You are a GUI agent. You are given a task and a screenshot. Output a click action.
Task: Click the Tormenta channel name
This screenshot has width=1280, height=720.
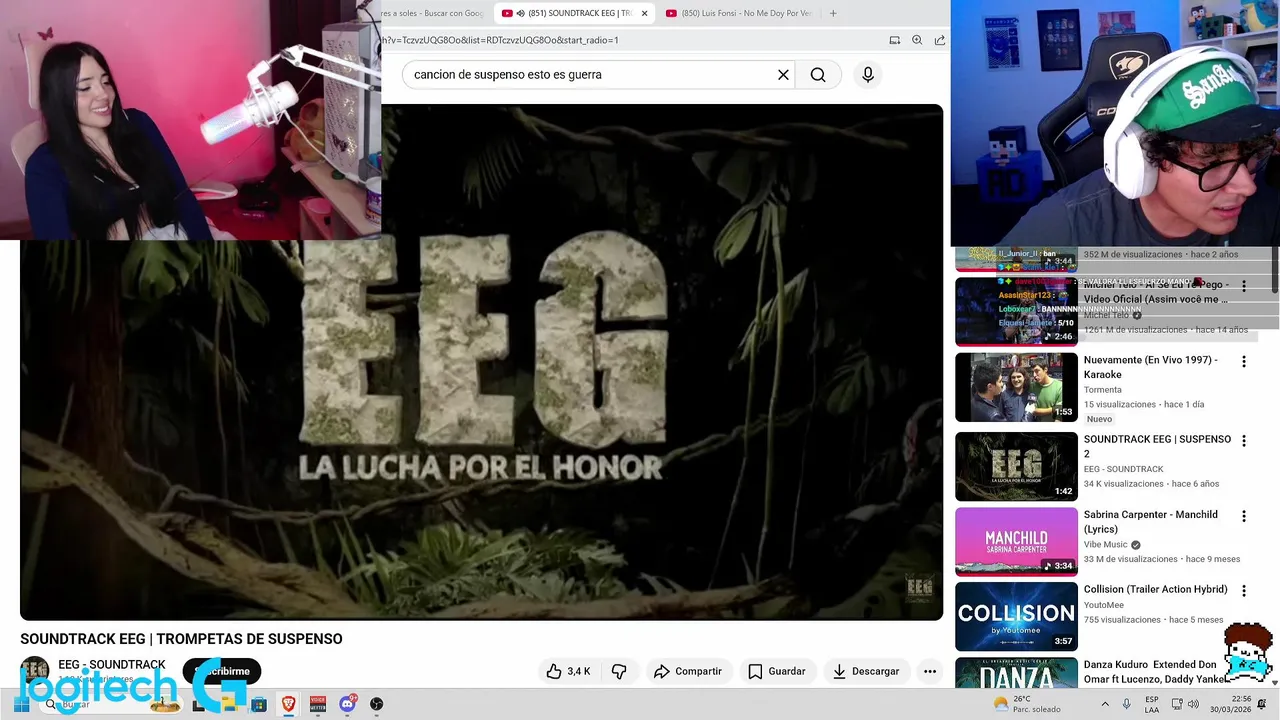(1103, 389)
